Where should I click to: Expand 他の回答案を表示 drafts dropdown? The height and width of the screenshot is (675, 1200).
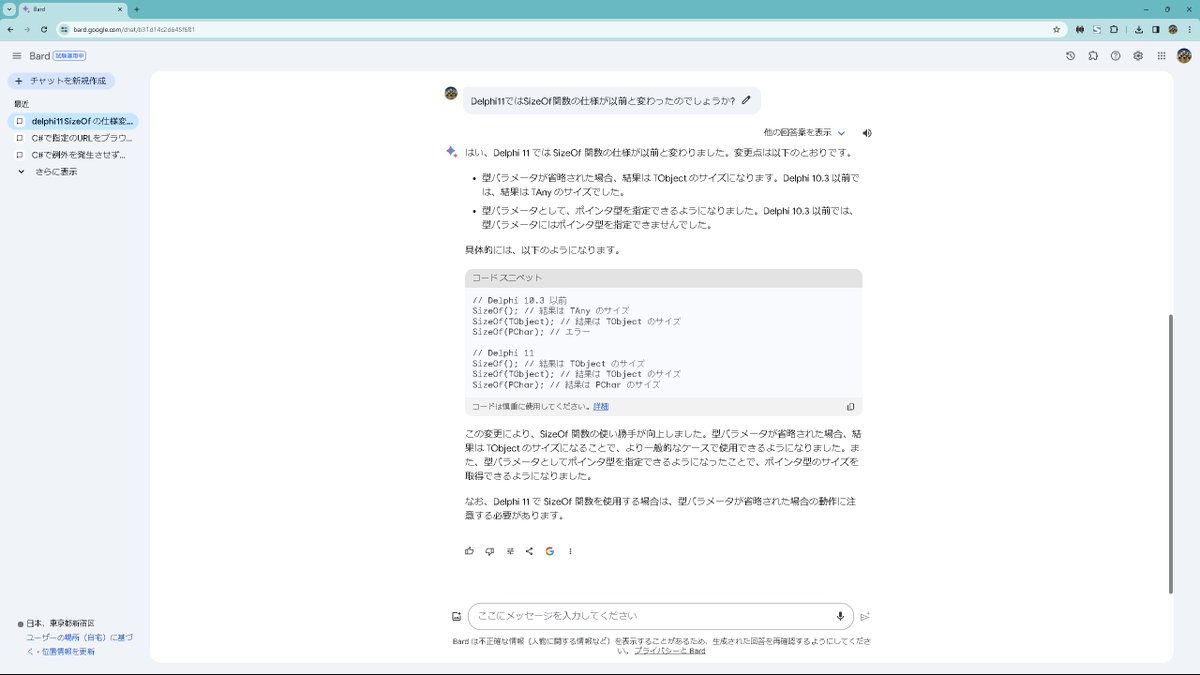pos(804,132)
